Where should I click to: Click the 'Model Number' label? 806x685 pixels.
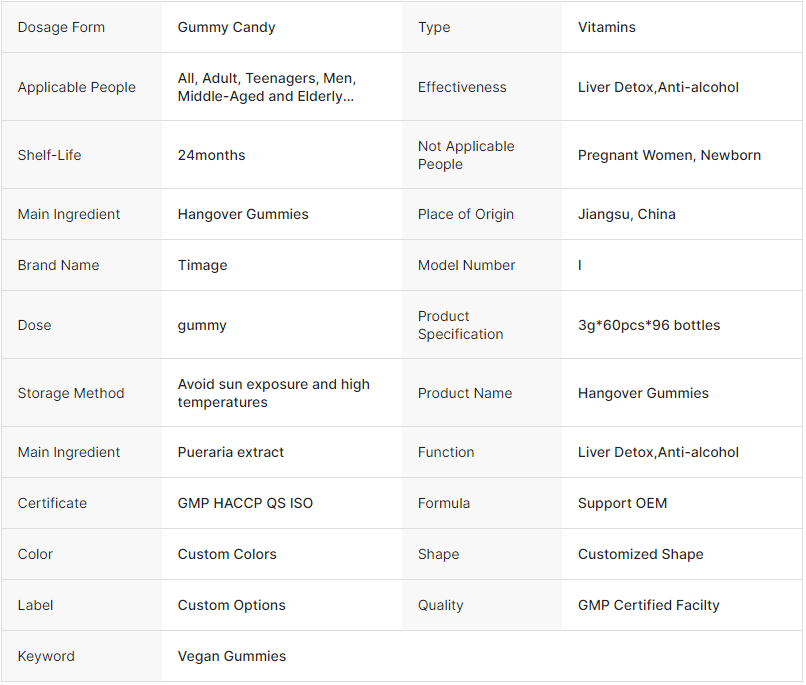click(x=466, y=265)
